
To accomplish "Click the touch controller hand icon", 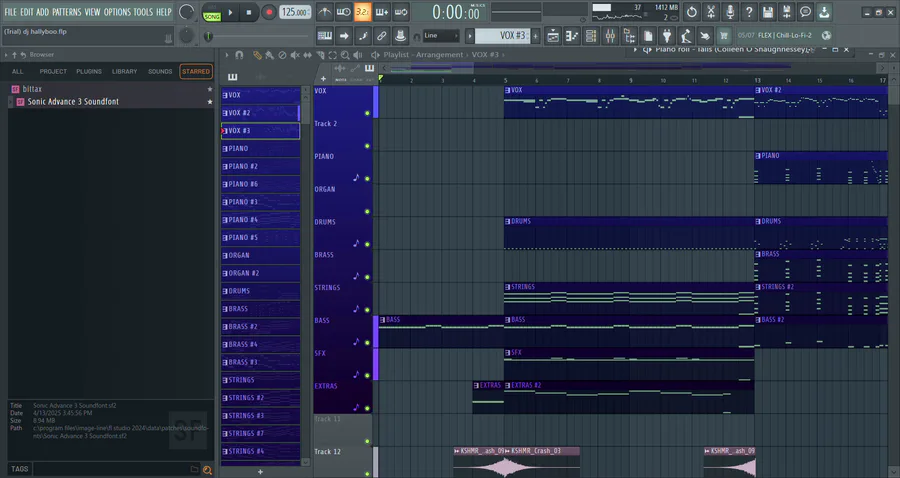I will [704, 36].
